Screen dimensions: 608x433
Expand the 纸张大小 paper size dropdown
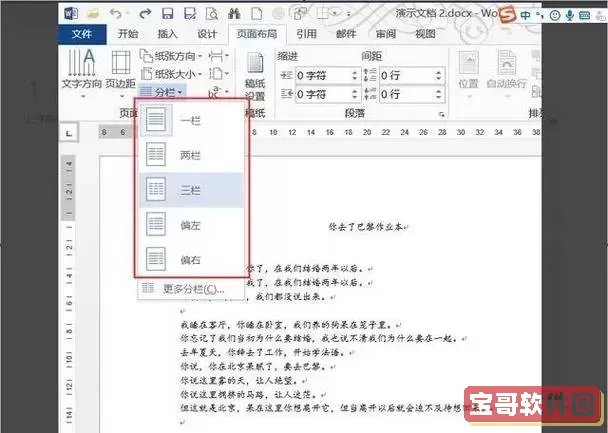(x=176, y=74)
